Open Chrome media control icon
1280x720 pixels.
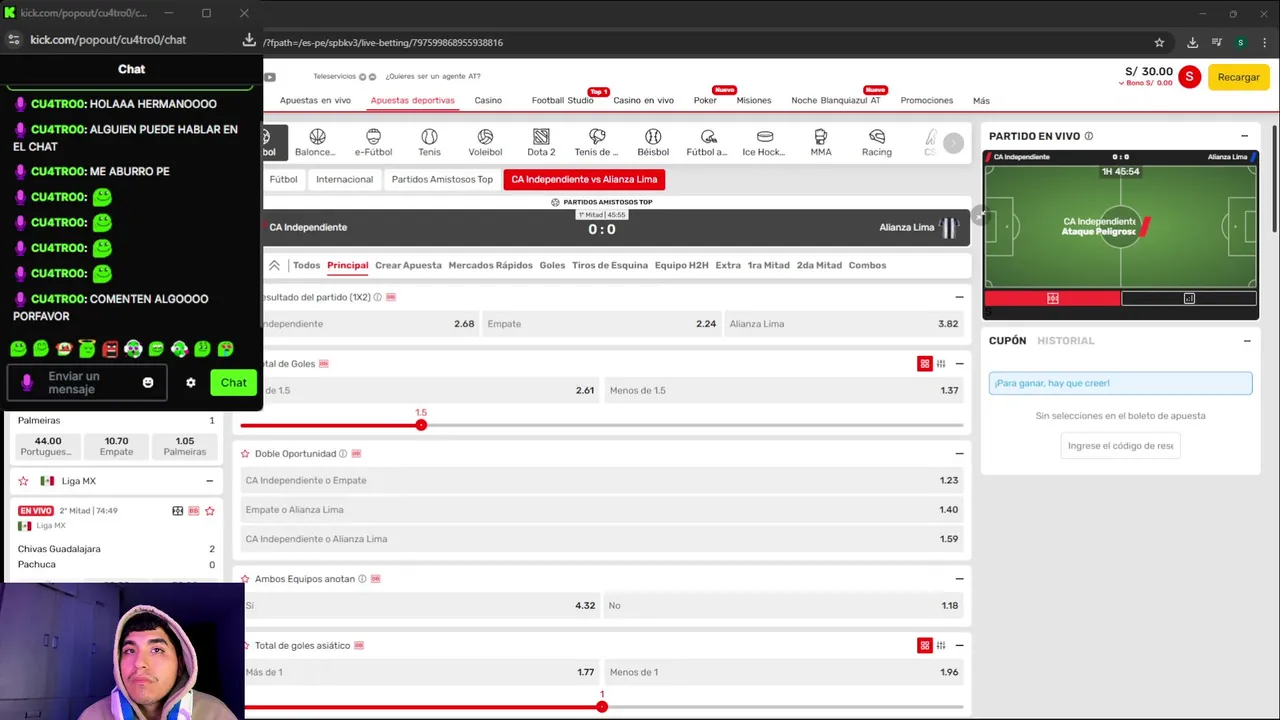pyautogui.click(x=1217, y=42)
